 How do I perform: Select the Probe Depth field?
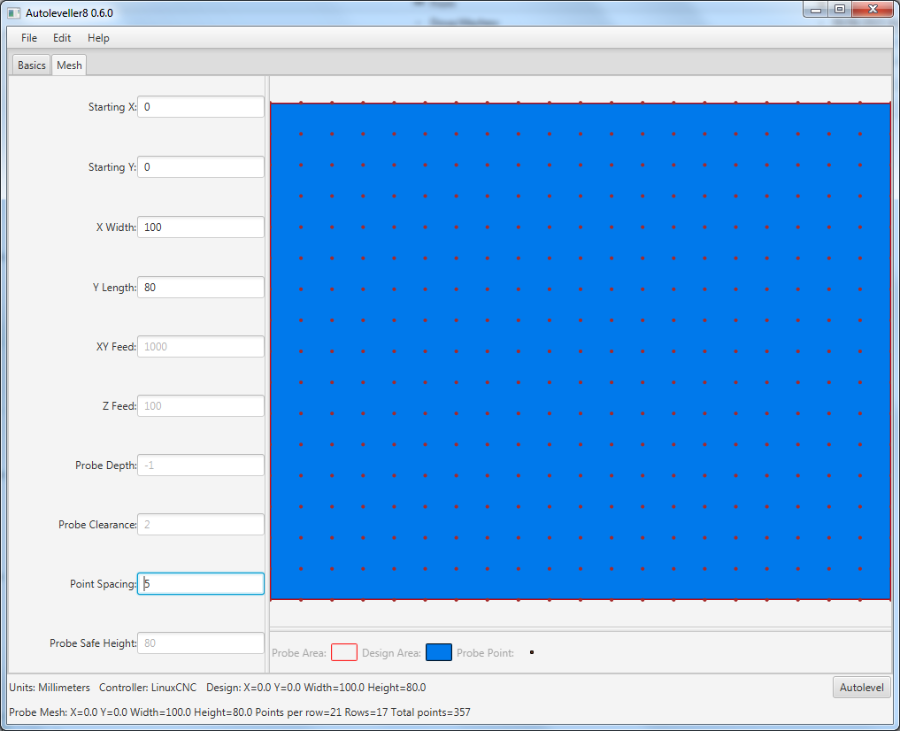point(200,465)
